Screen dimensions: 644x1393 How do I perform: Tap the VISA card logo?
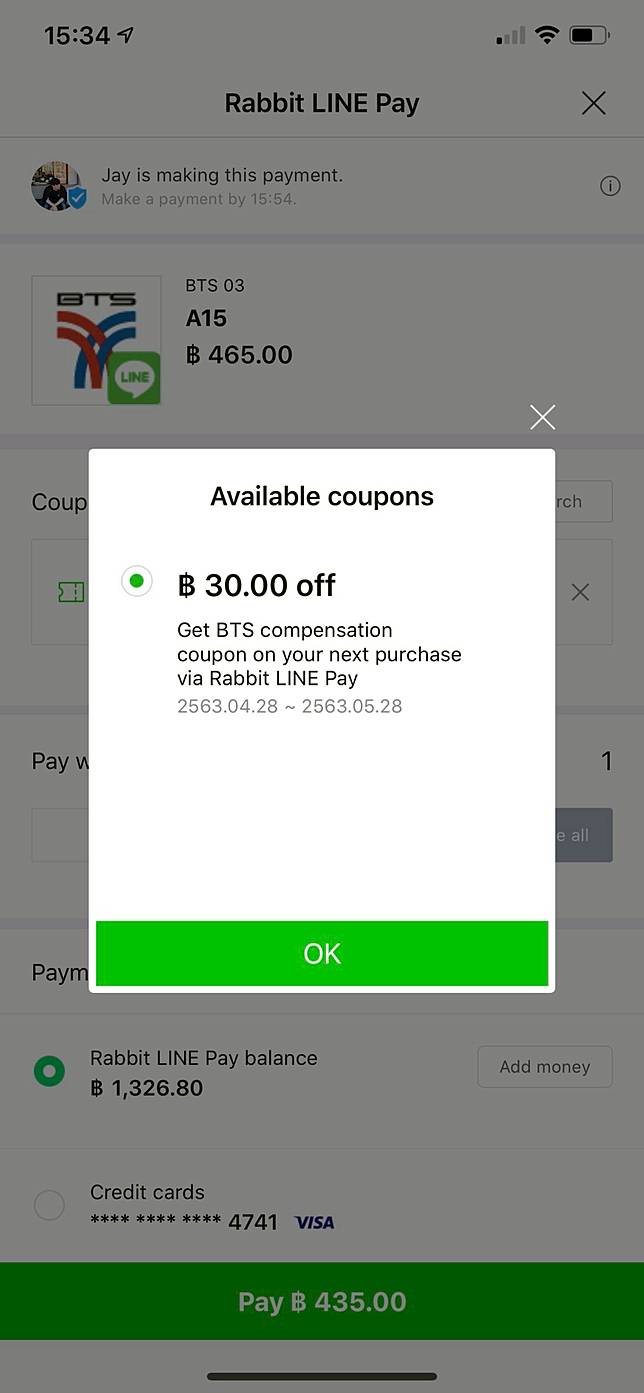[314, 1222]
